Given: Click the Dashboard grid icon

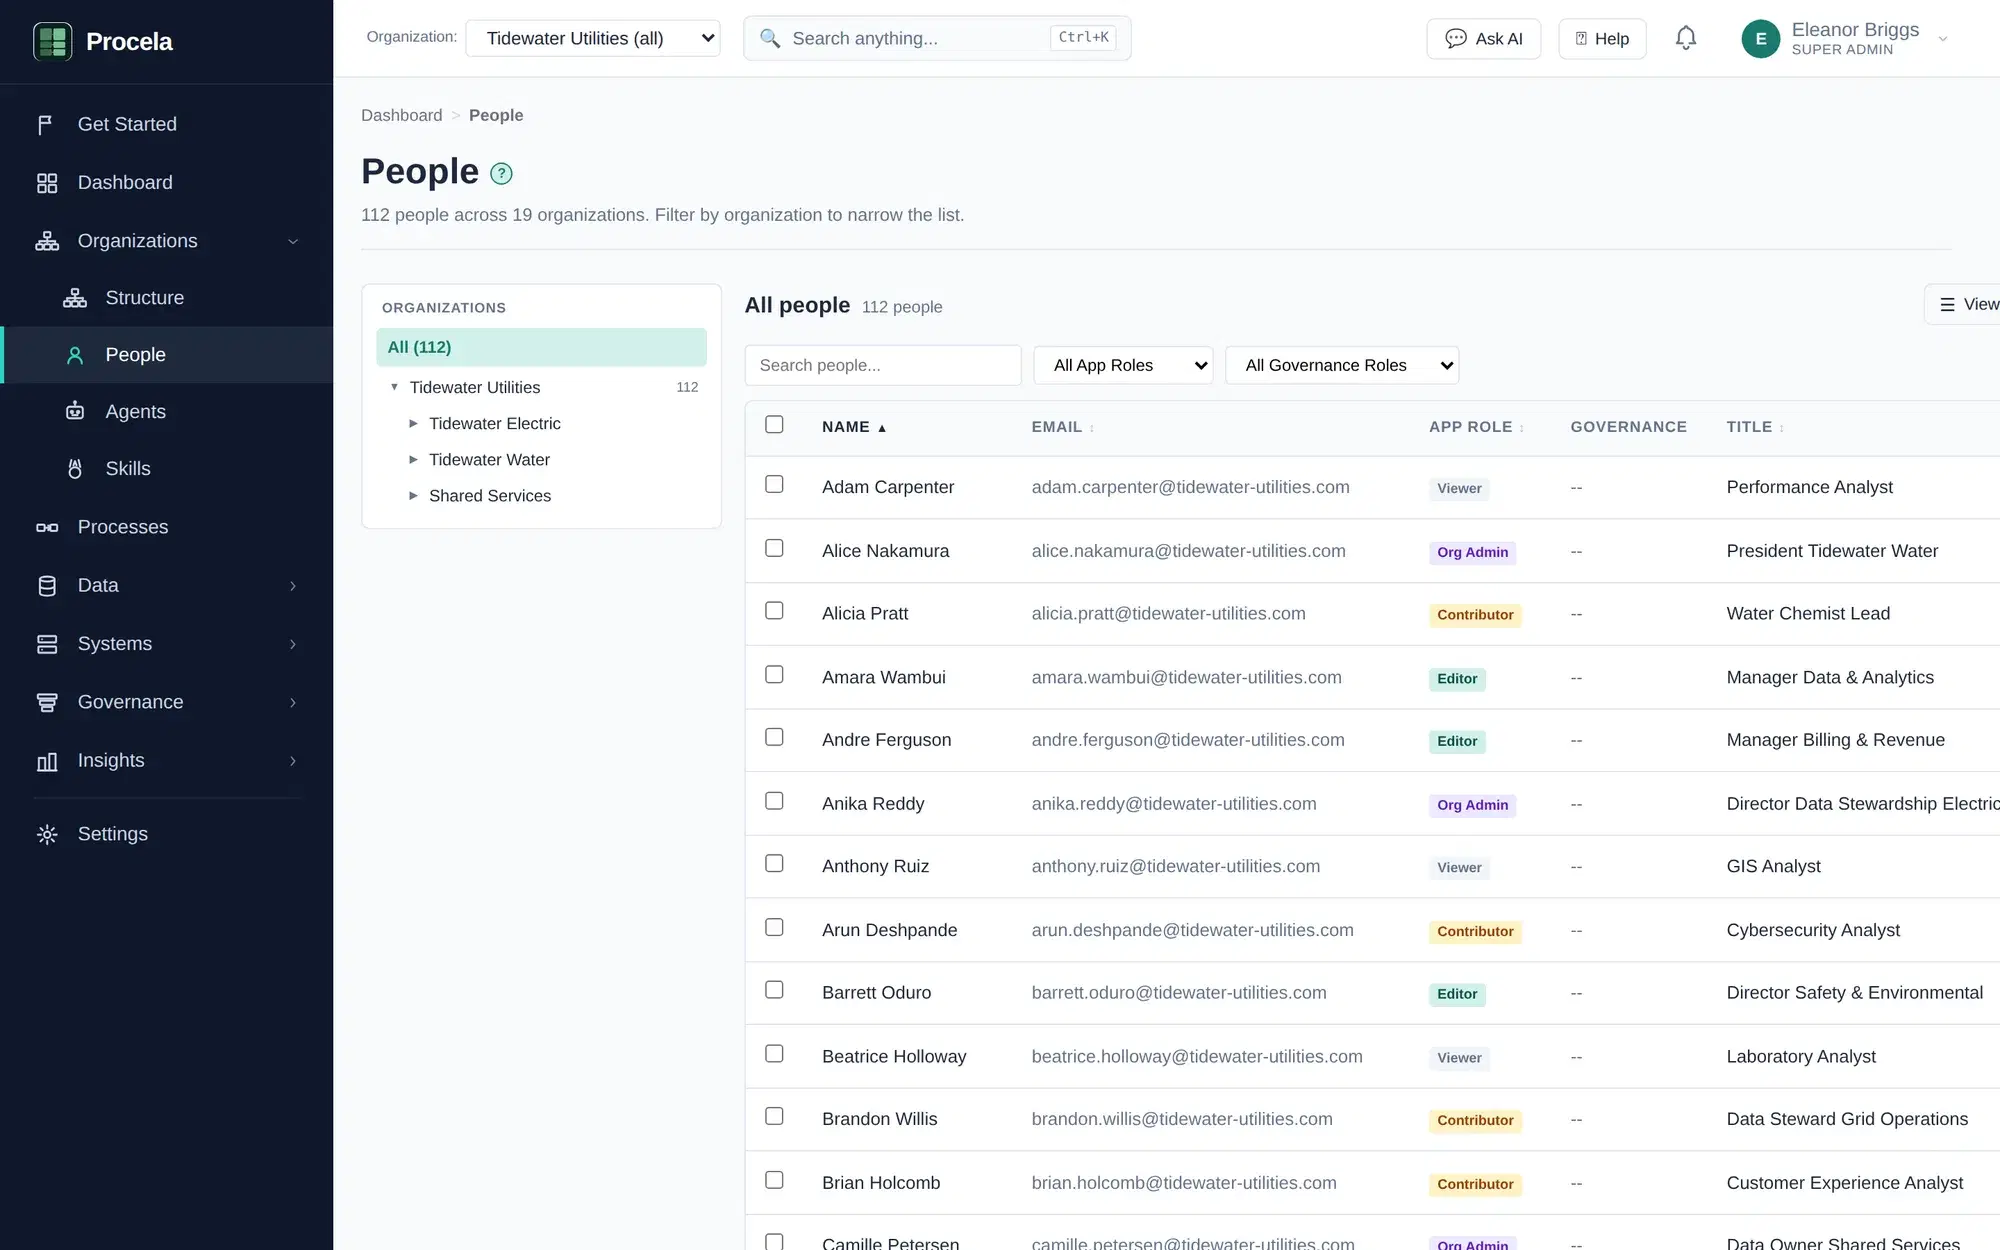Looking at the screenshot, I should click(x=46, y=183).
